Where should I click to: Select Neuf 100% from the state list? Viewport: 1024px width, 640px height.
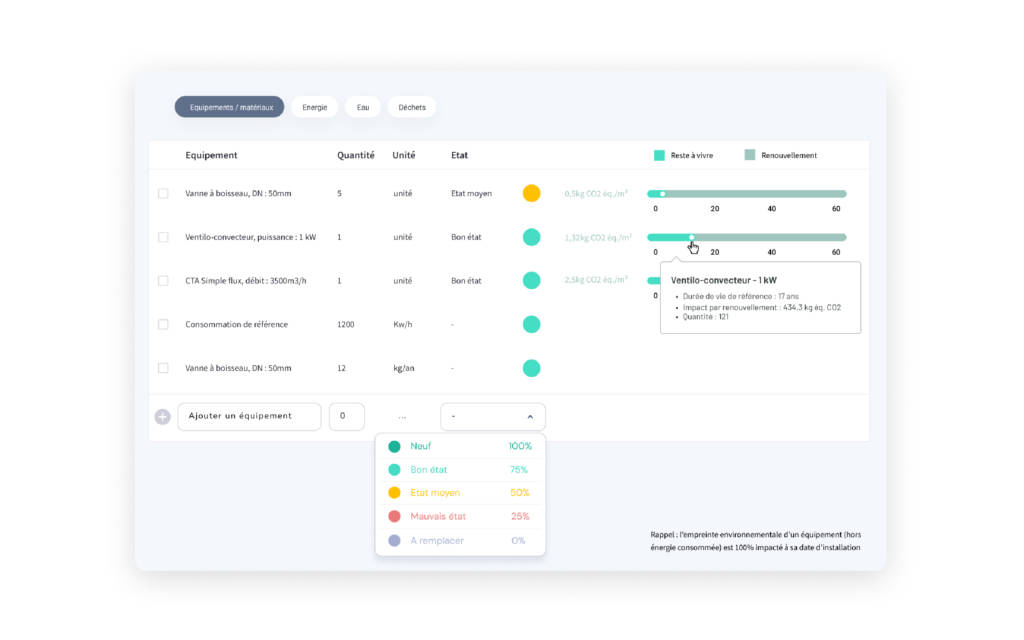pyautogui.click(x=460, y=447)
